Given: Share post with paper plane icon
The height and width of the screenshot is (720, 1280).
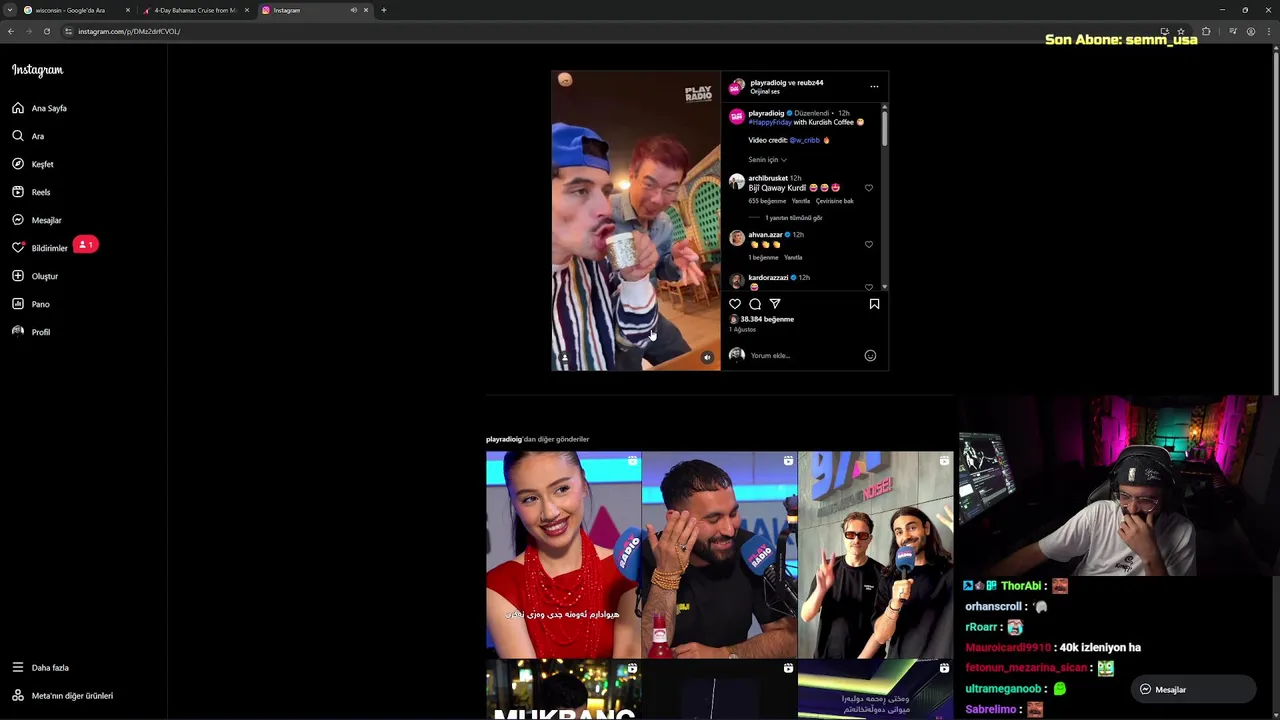Looking at the screenshot, I should [x=775, y=304].
